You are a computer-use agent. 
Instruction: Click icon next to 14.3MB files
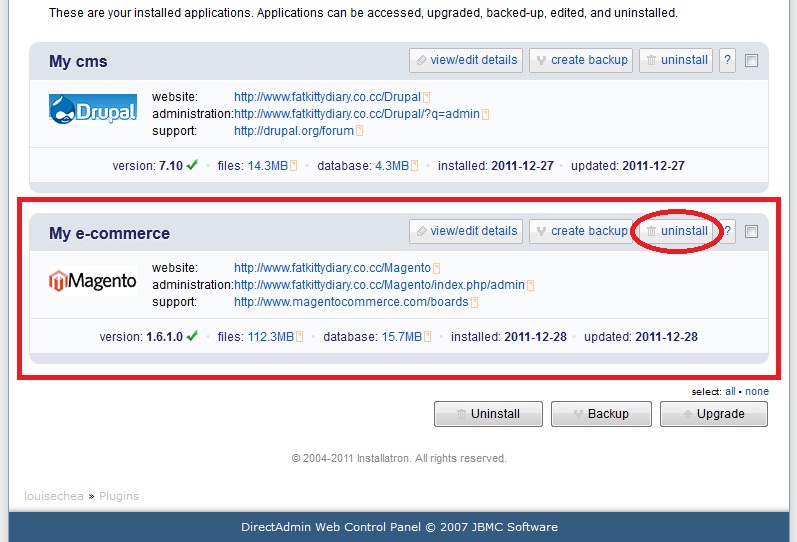pyautogui.click(x=293, y=166)
